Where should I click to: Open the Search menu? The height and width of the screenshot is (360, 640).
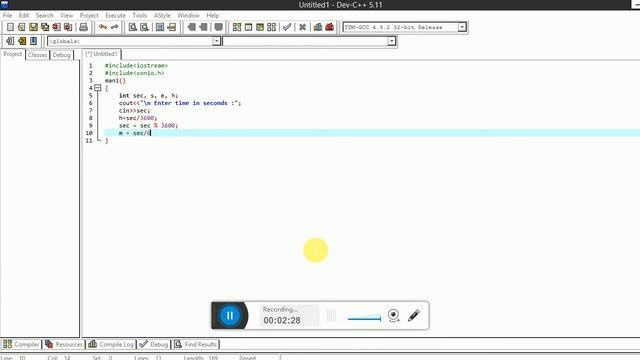(x=44, y=16)
